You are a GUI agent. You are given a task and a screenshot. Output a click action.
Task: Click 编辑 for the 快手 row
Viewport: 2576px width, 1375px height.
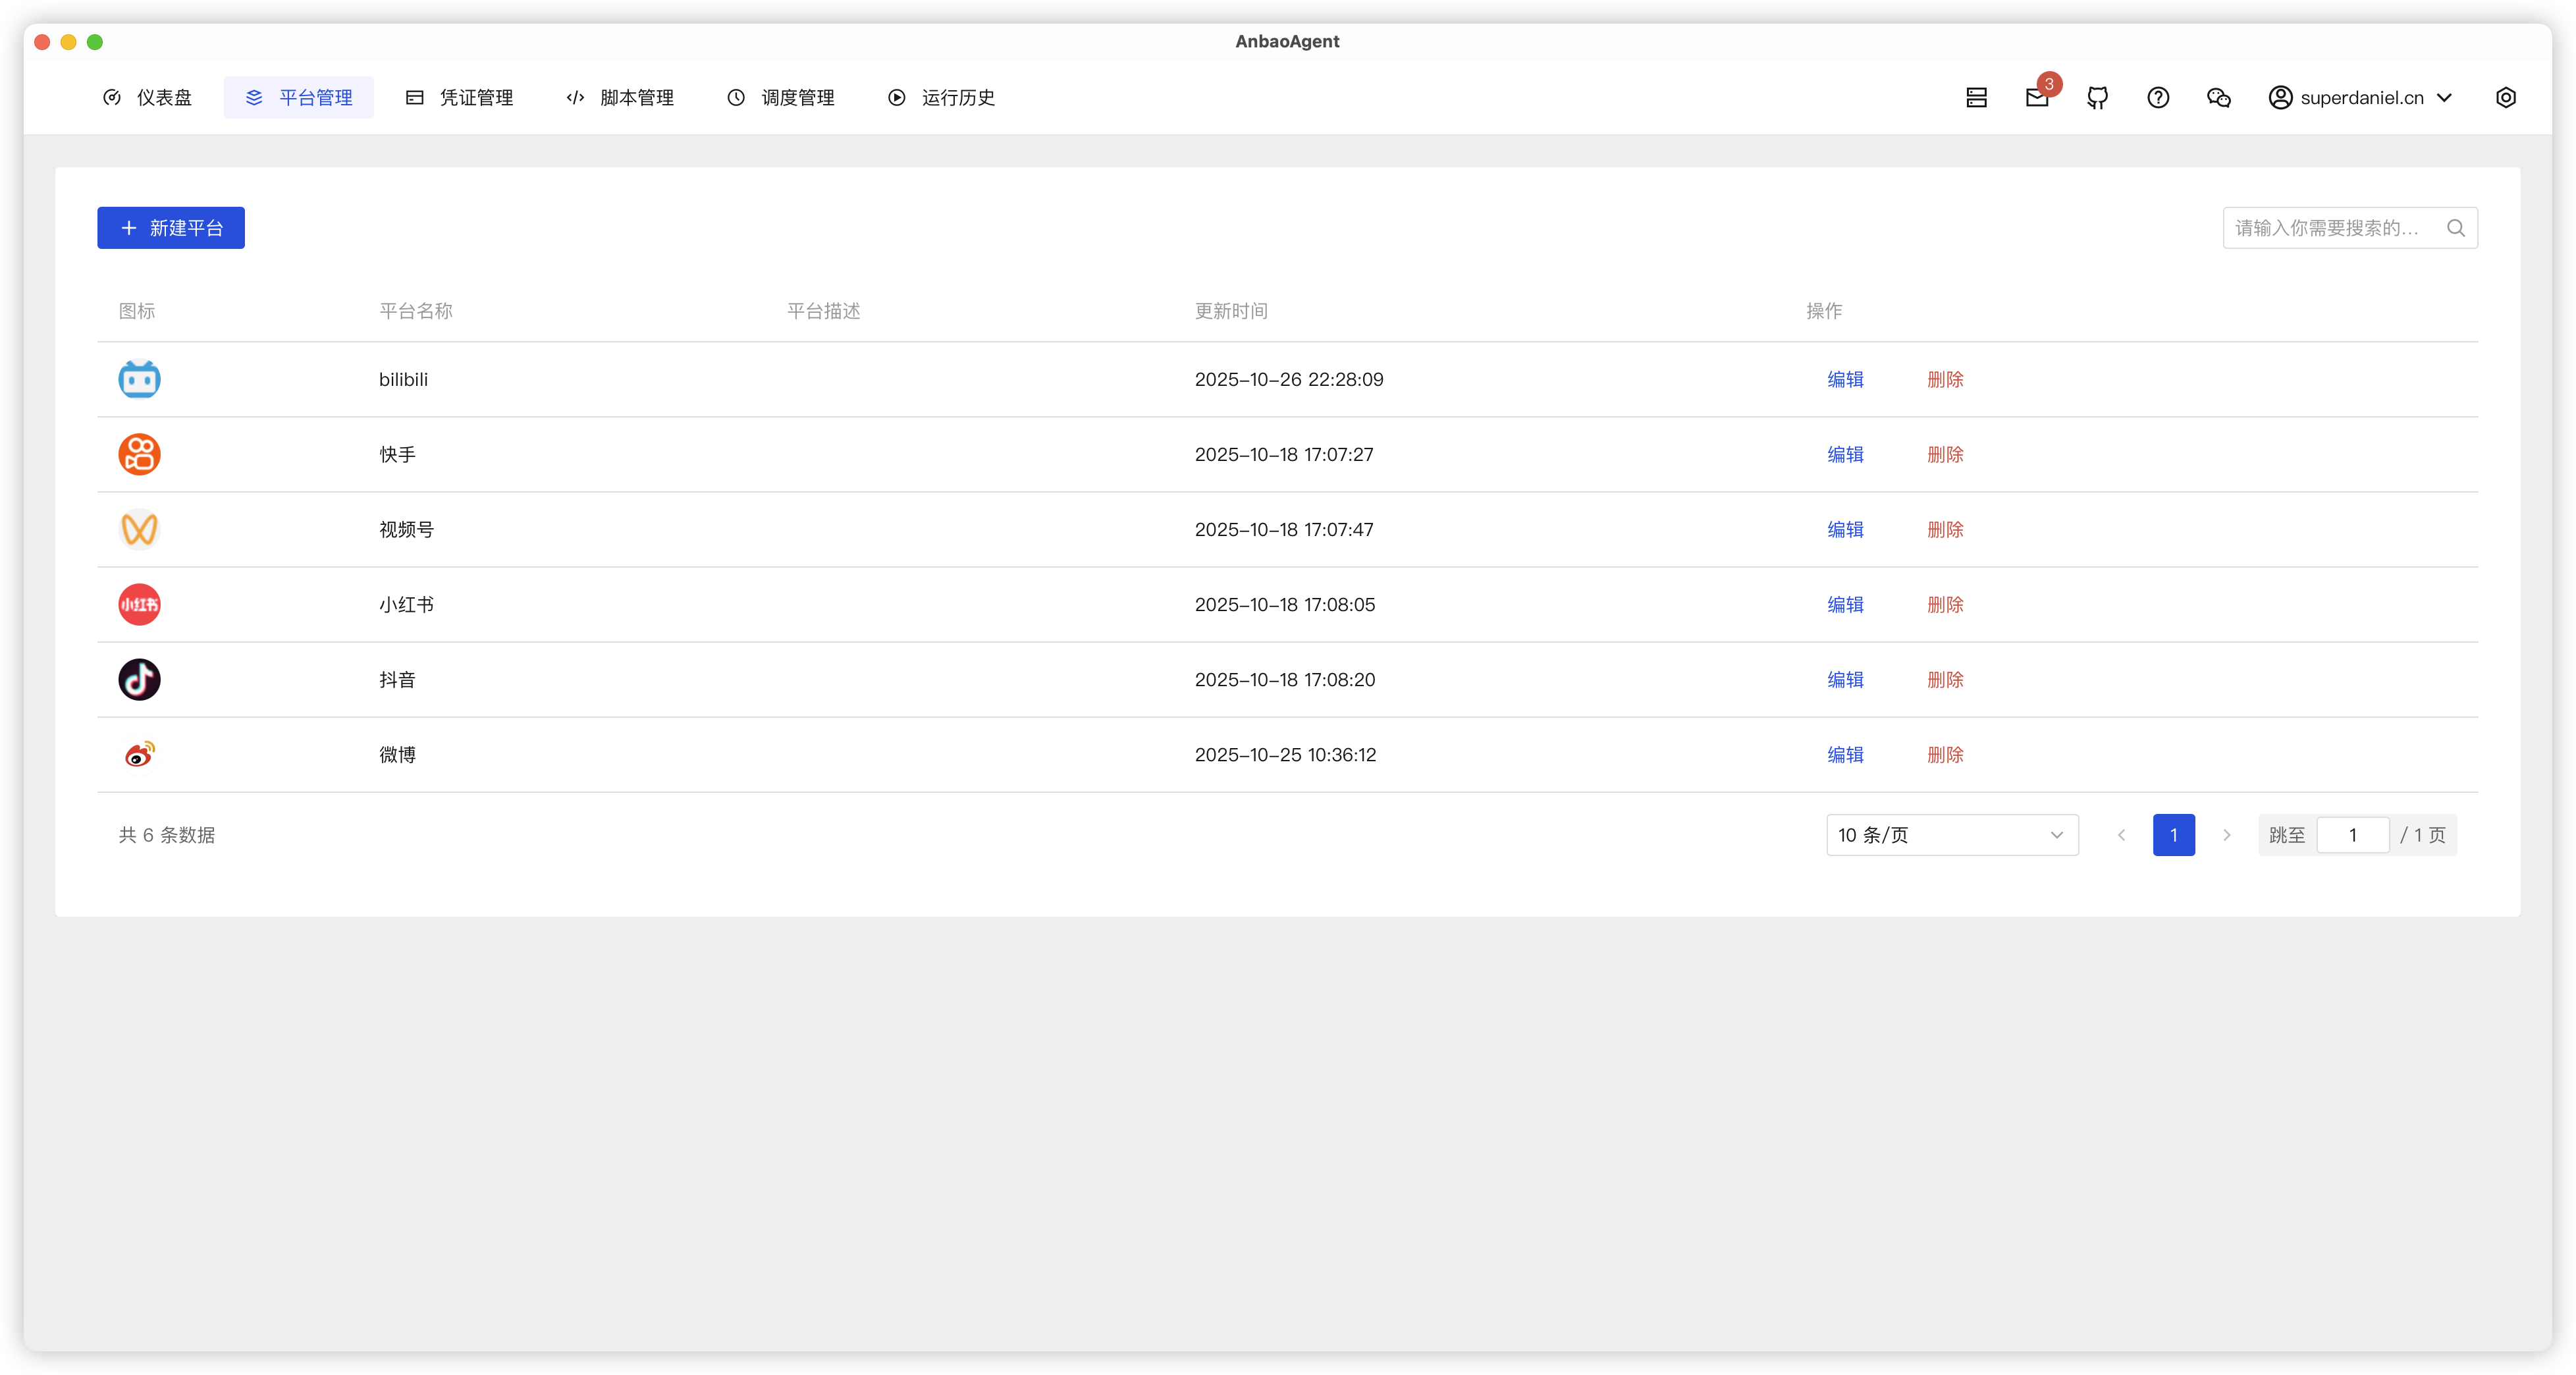(x=1845, y=454)
